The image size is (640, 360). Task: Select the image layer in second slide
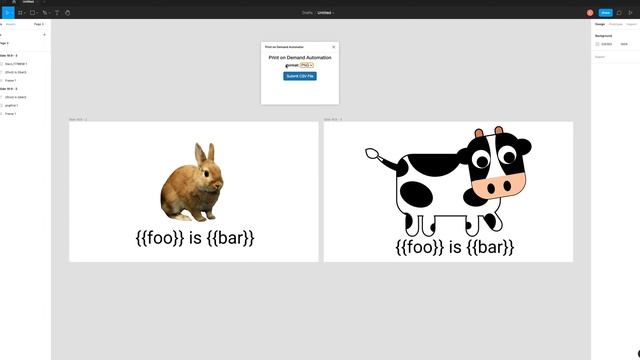pyautogui.click(x=11, y=105)
